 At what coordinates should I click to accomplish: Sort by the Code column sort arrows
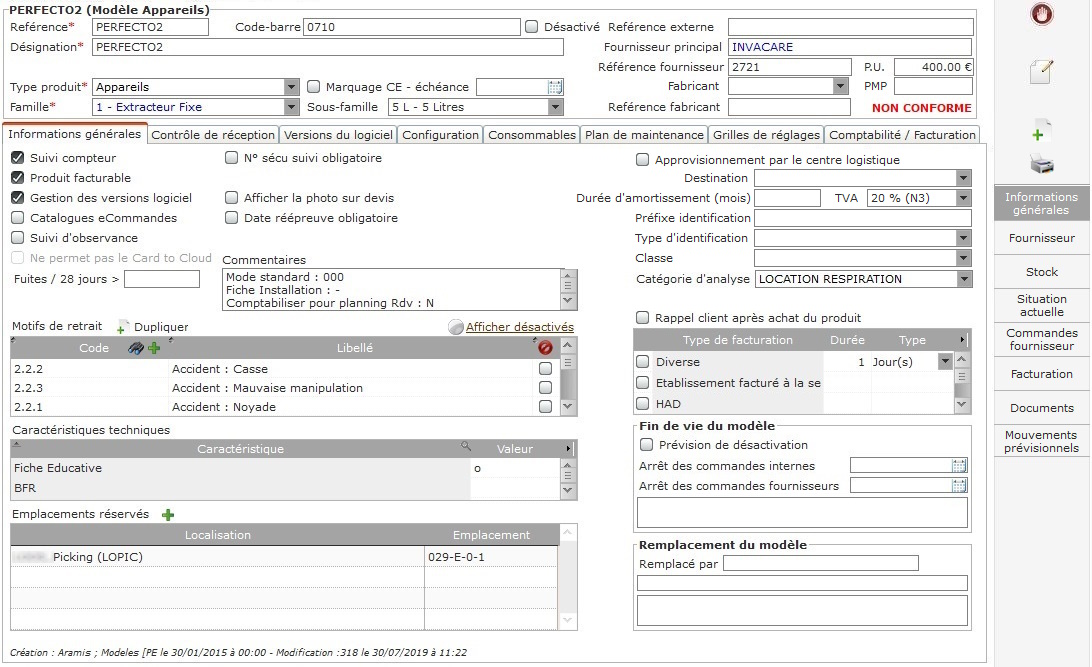(13, 340)
